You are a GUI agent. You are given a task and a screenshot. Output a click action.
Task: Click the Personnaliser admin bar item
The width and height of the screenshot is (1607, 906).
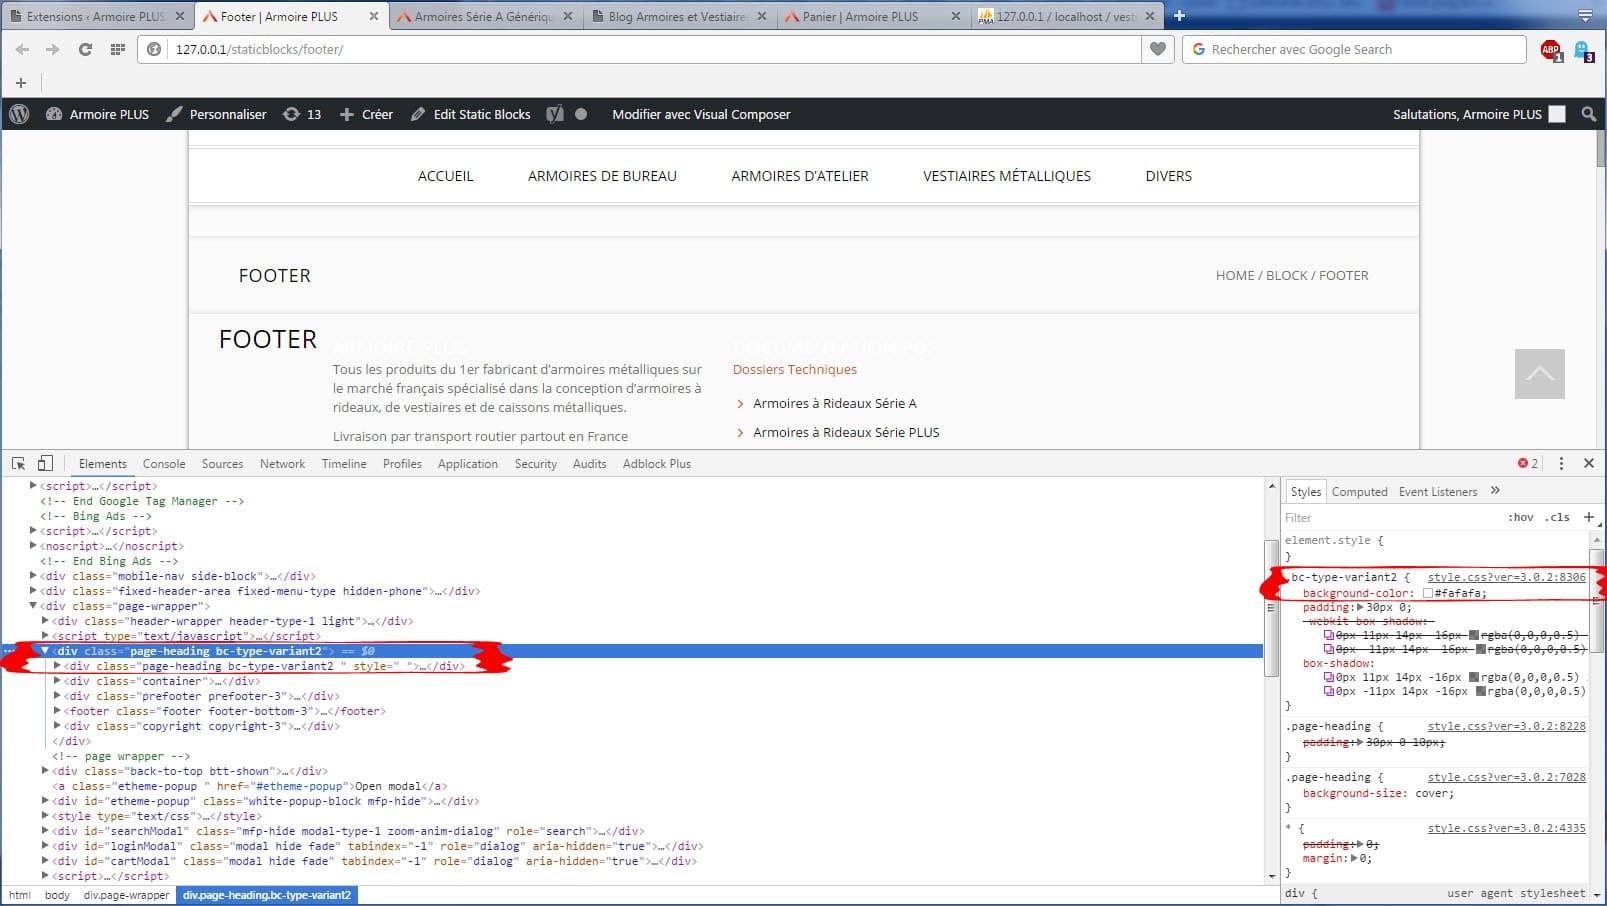pos(217,114)
